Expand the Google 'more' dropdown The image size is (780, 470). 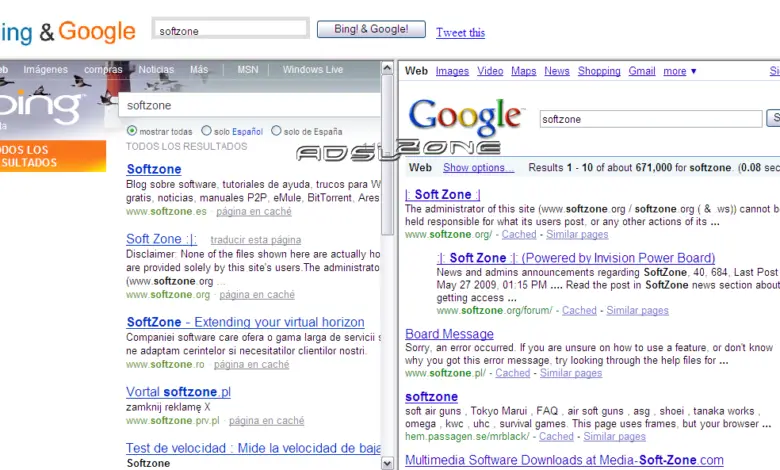[680, 71]
